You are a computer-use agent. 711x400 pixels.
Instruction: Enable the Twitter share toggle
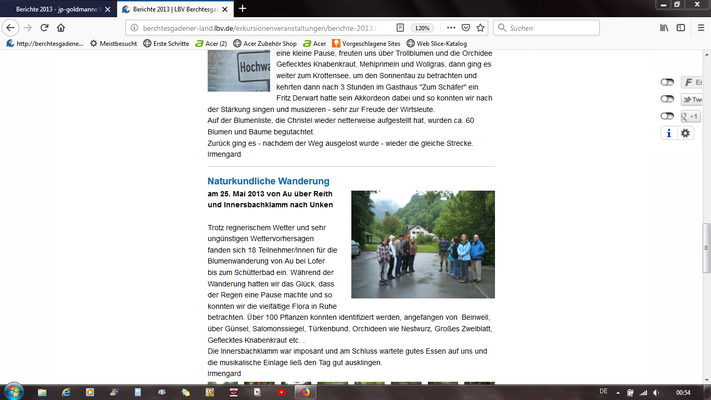[x=667, y=99]
